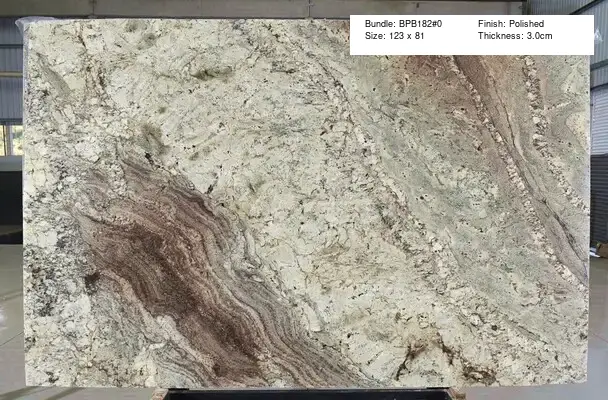Click the BPB182#0 bundle number
The image size is (608, 400).
coord(418,23)
